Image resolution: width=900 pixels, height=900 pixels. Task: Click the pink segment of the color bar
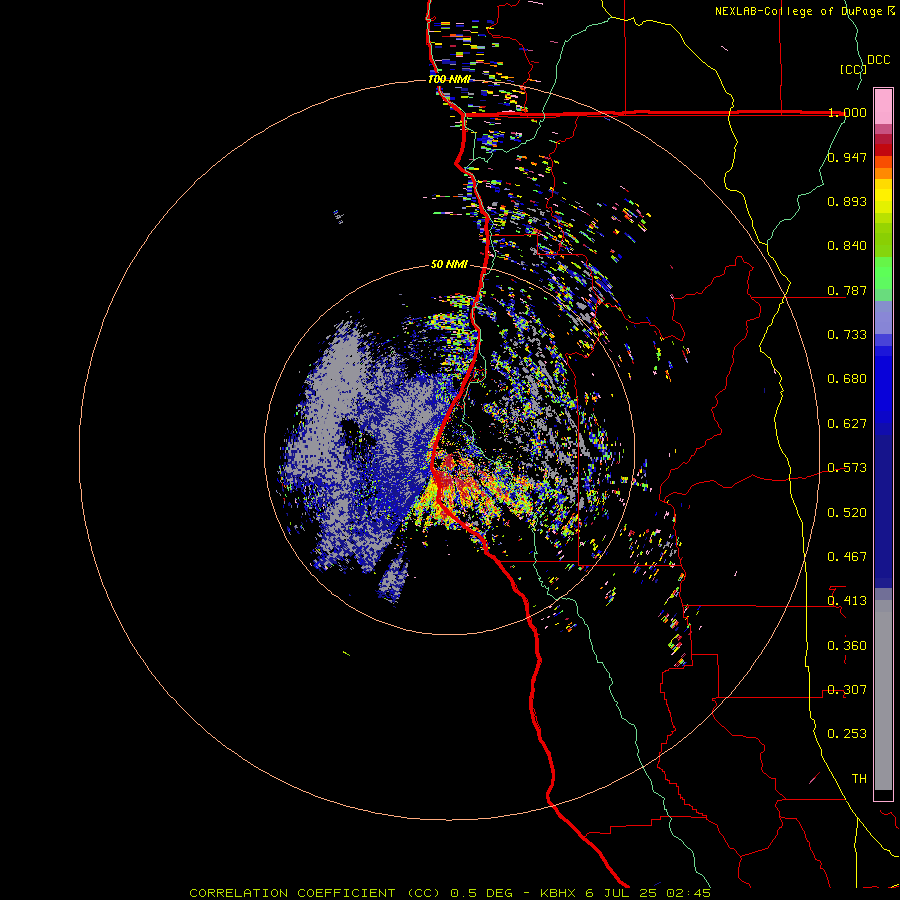pos(883,107)
